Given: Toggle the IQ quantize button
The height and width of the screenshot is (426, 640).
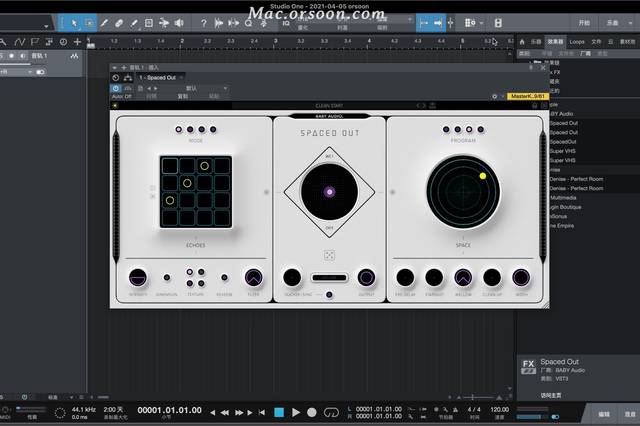Looking at the screenshot, I should 286,23.
